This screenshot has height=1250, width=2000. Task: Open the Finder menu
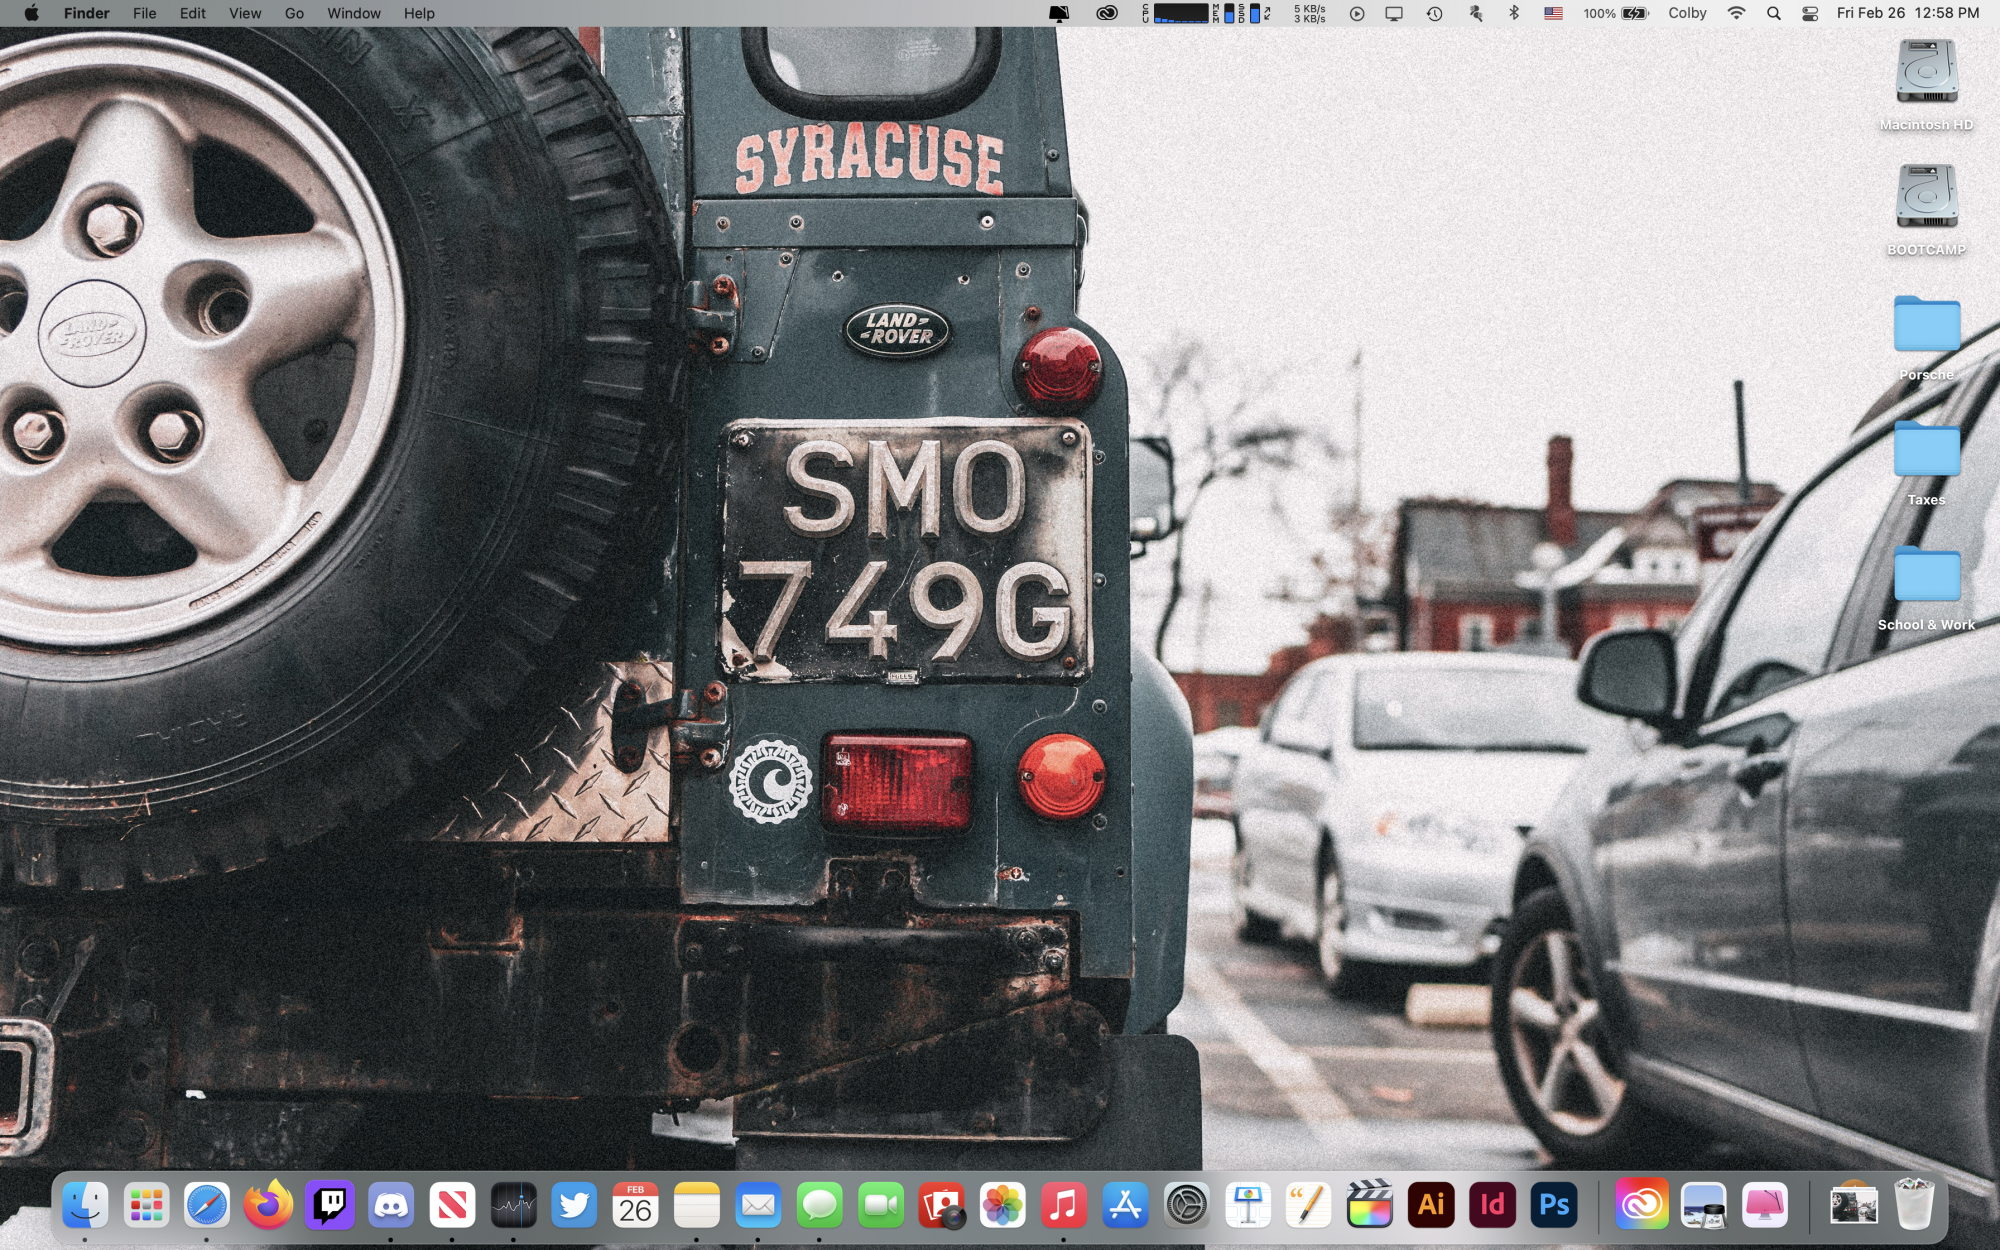click(x=87, y=13)
